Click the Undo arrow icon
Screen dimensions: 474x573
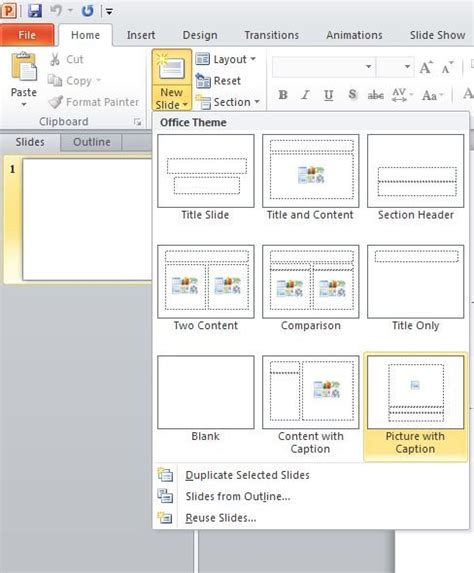coord(56,10)
